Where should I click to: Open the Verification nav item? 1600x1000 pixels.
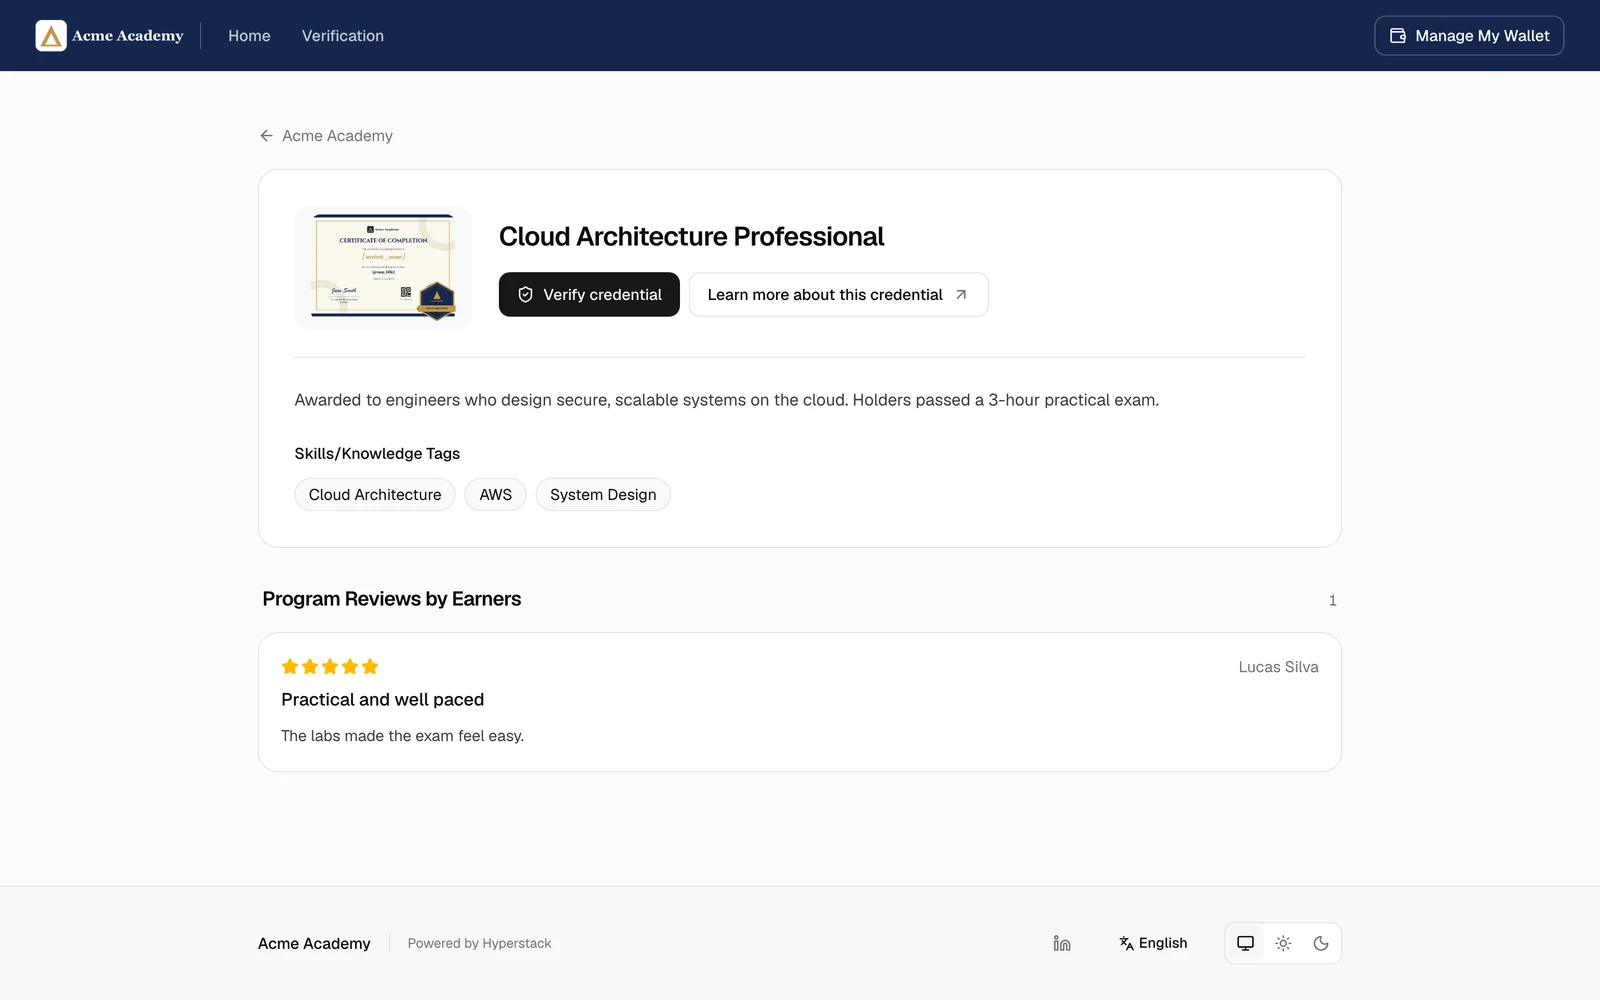point(343,36)
